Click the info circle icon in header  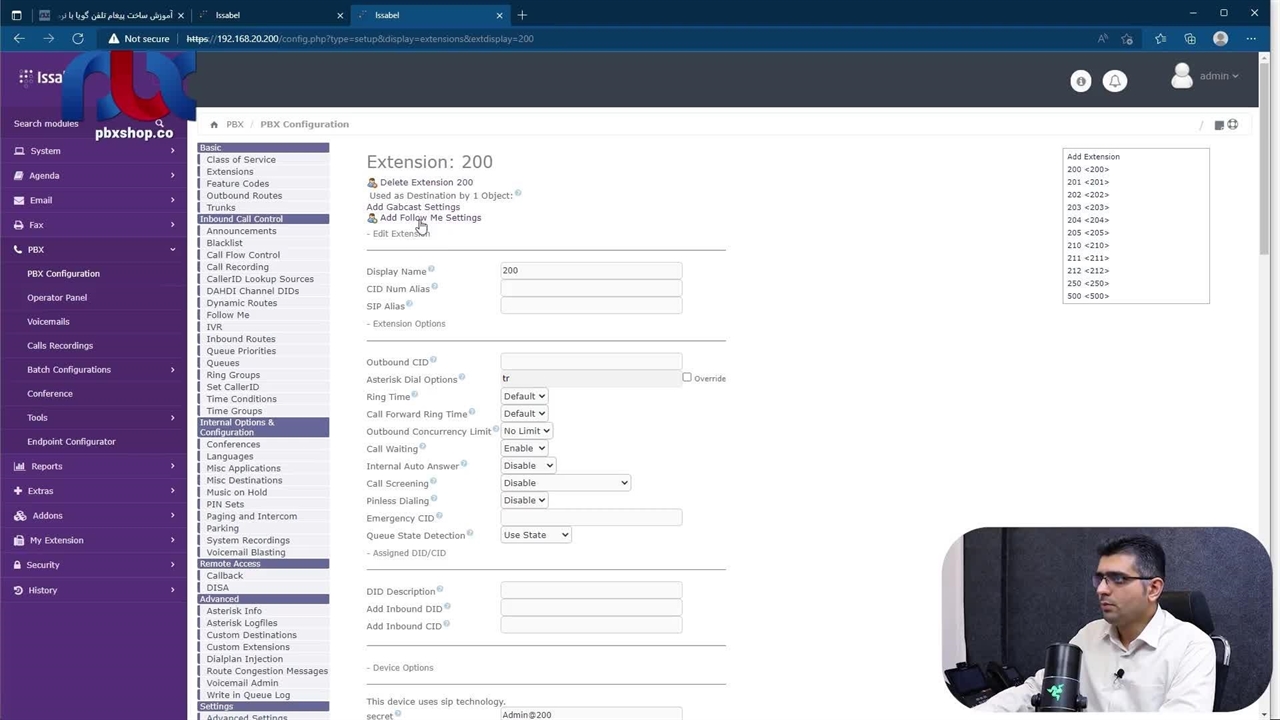point(1080,81)
